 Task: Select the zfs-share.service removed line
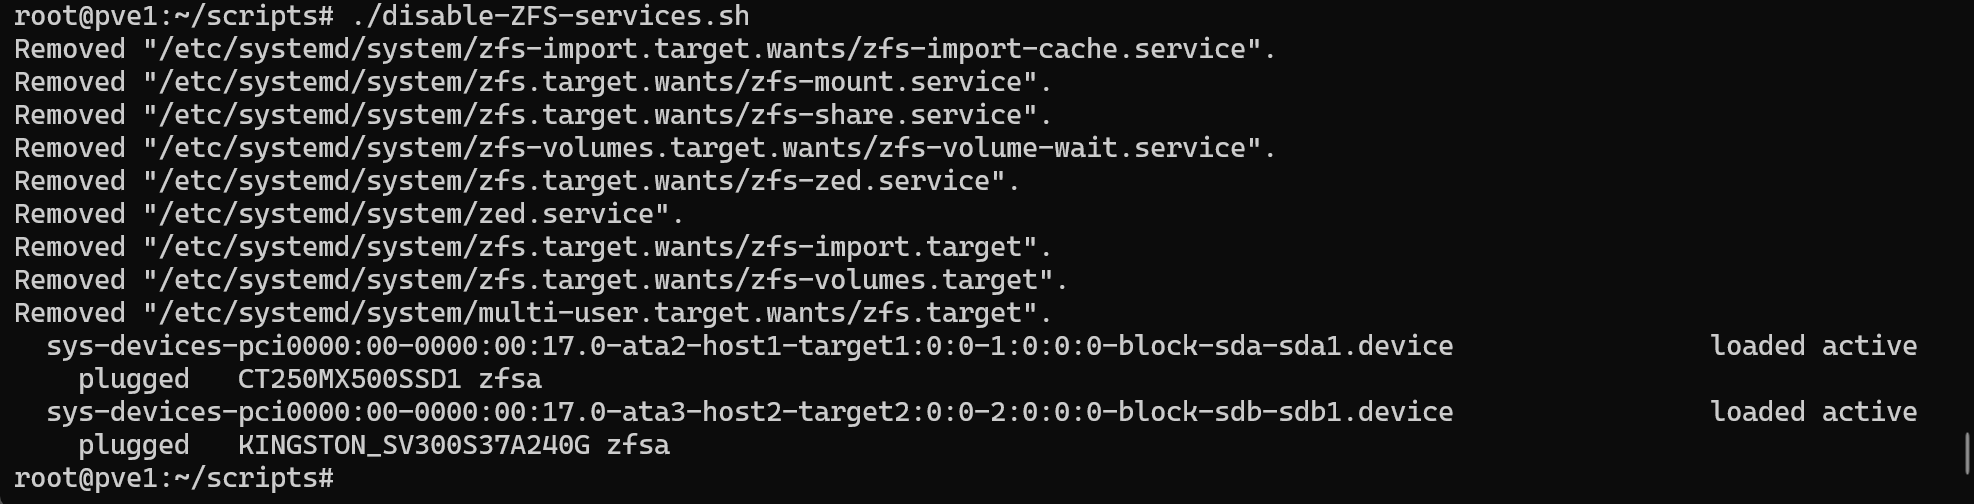pyautogui.click(x=533, y=116)
